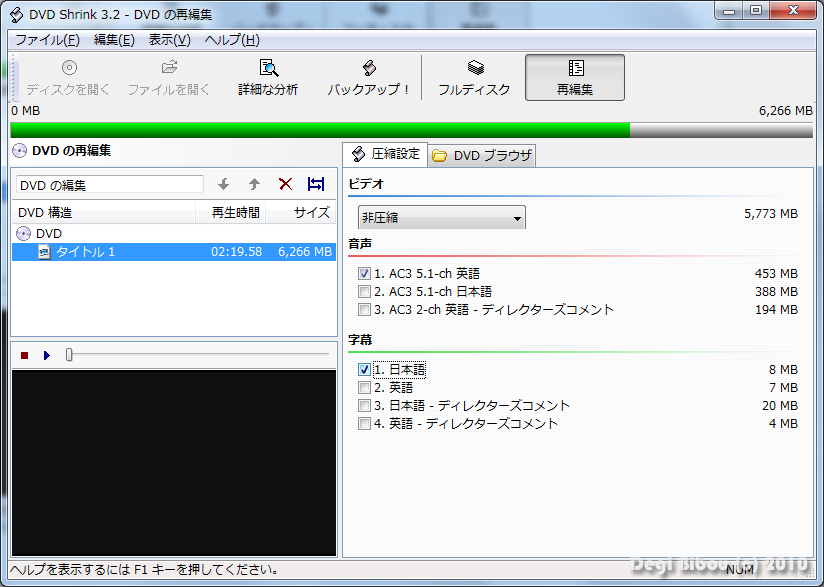Click the ビデオ section heading
Viewport: 824px width, 587px height.
click(x=366, y=184)
